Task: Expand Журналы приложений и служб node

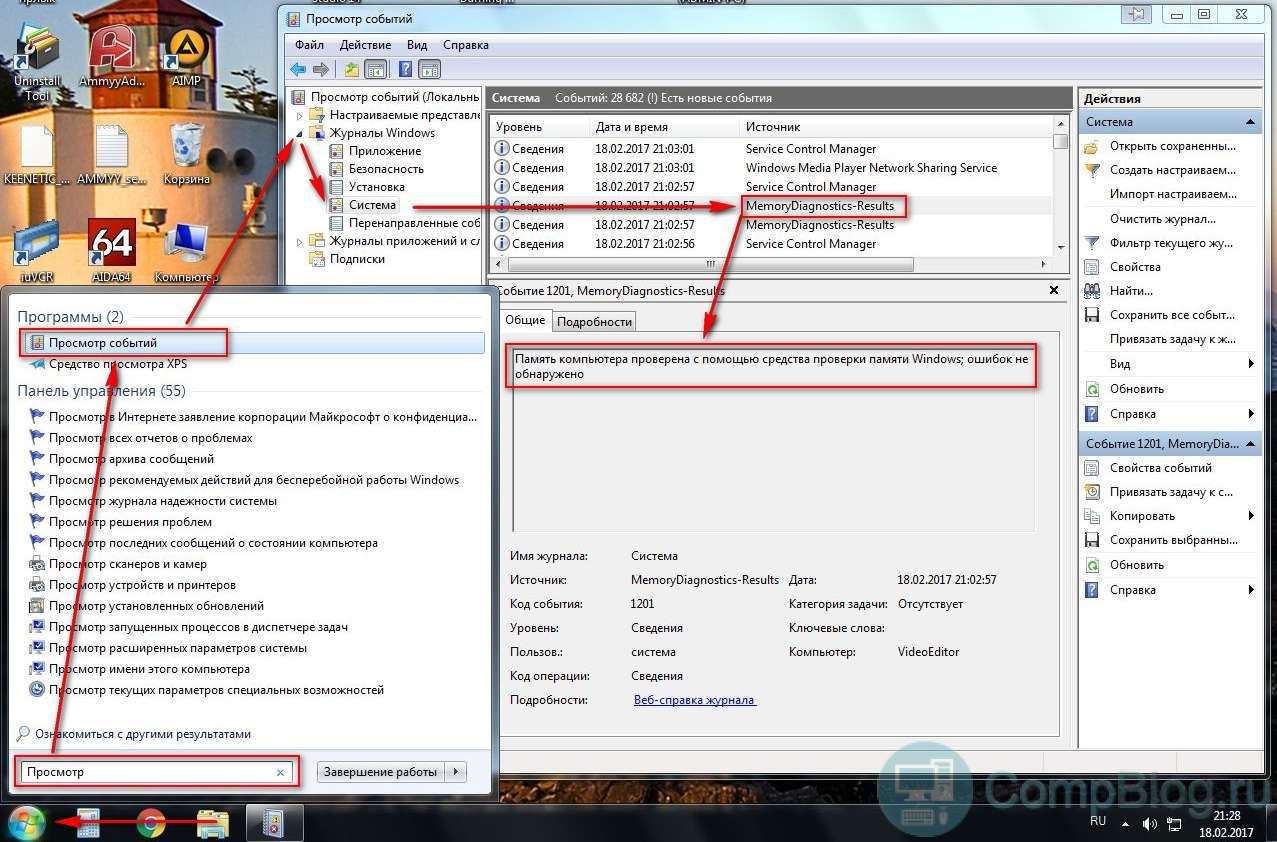Action: 299,241
